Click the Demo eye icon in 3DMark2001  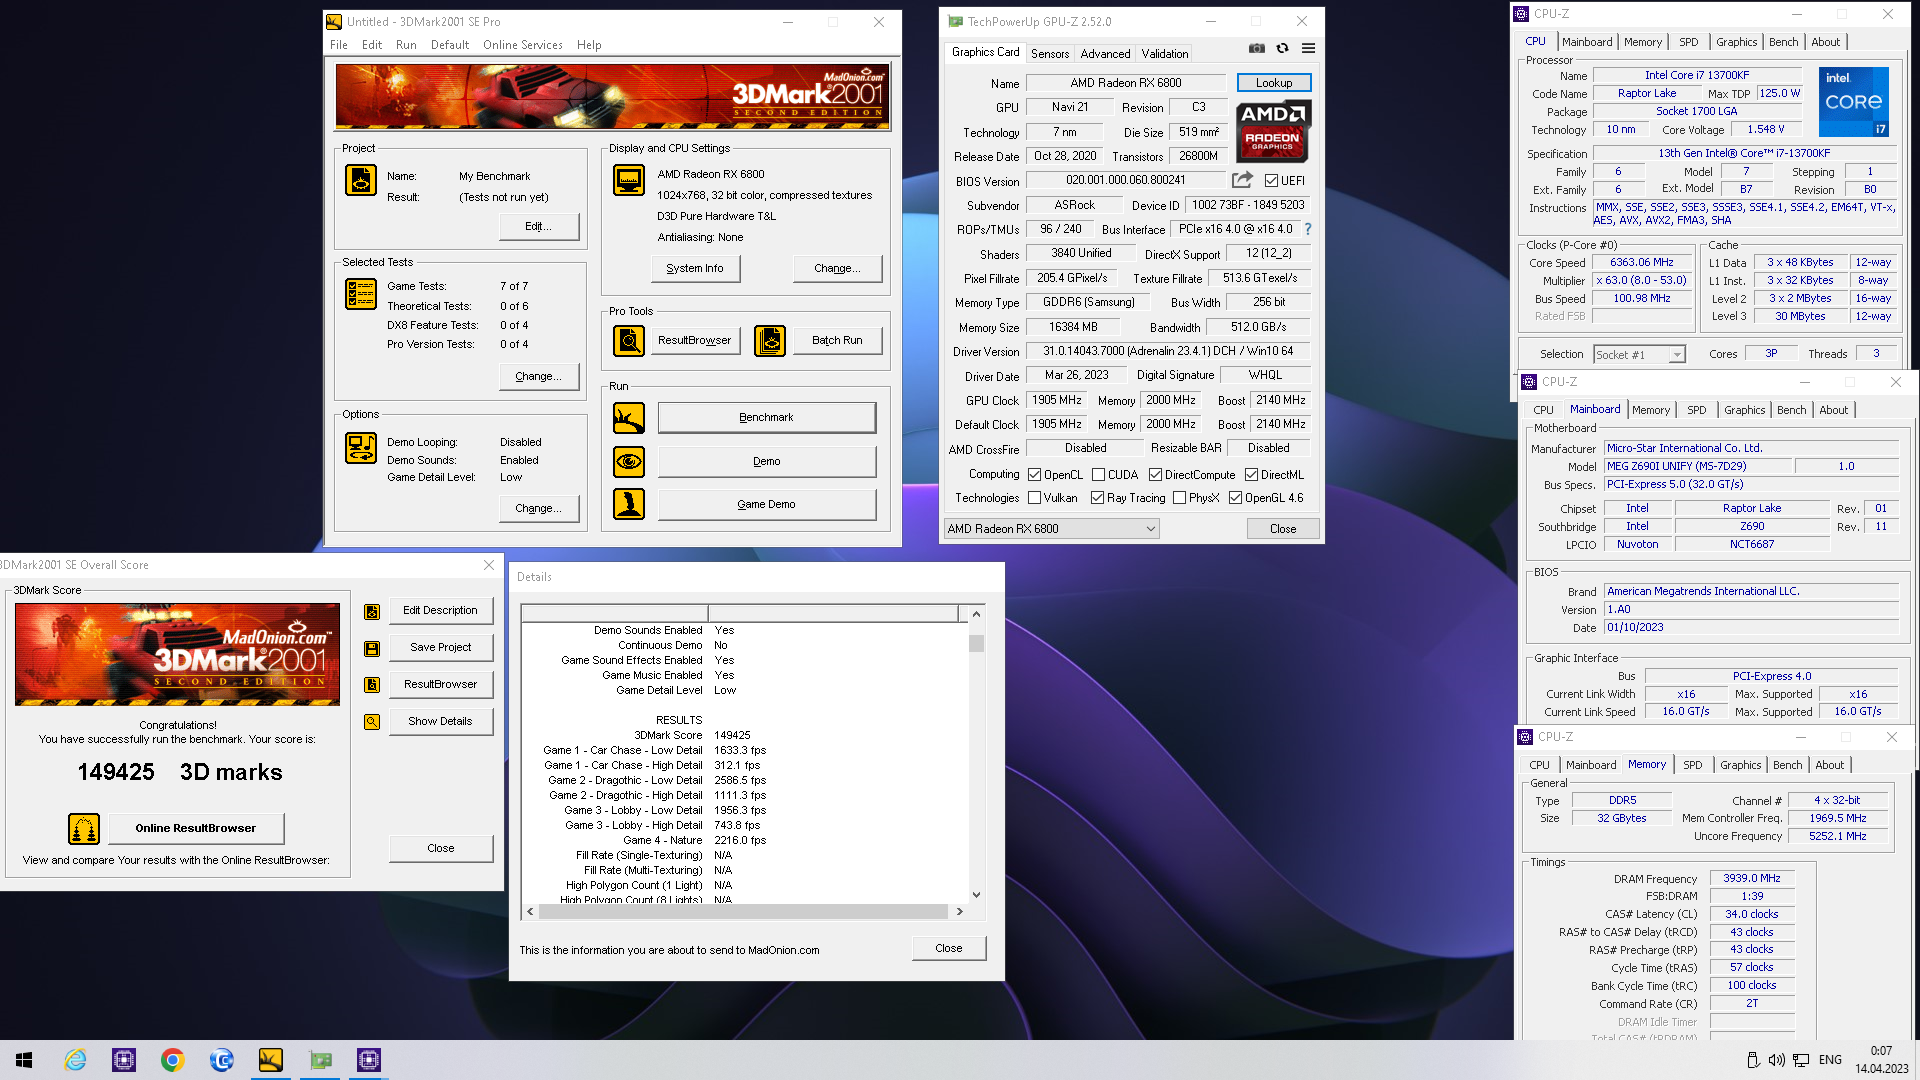tap(629, 462)
